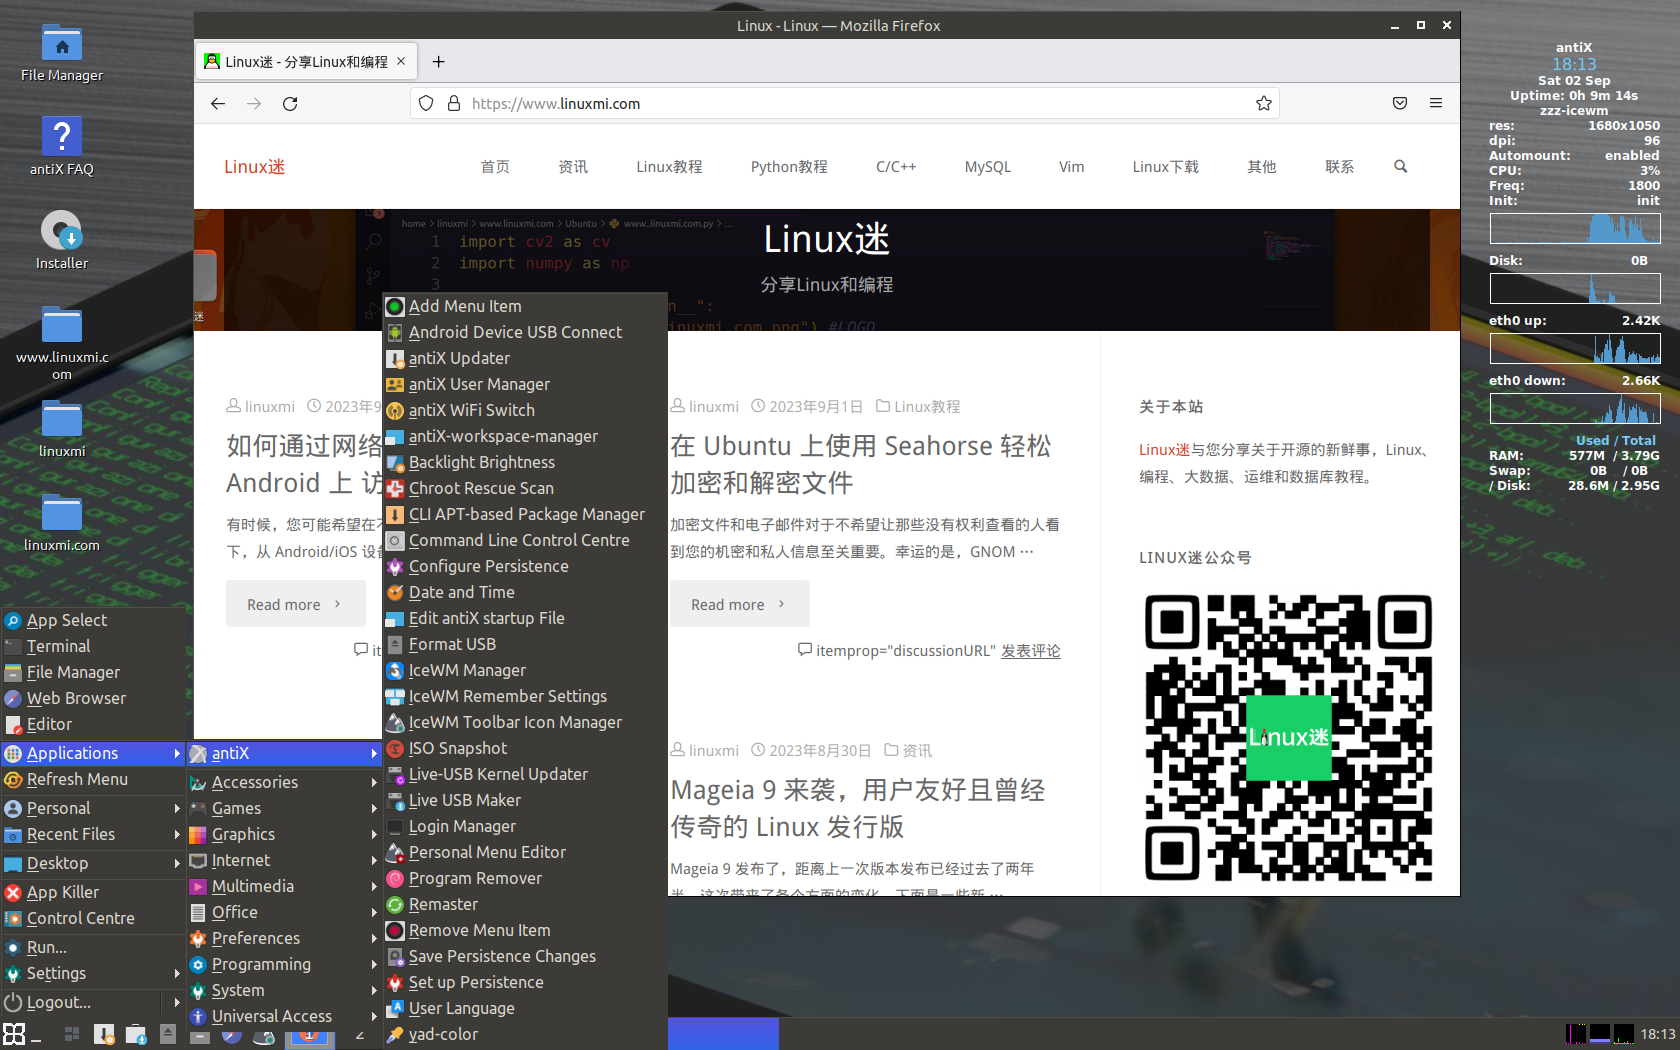Click the 发表评论 comment link
The image size is (1680, 1050).
click(x=1031, y=651)
